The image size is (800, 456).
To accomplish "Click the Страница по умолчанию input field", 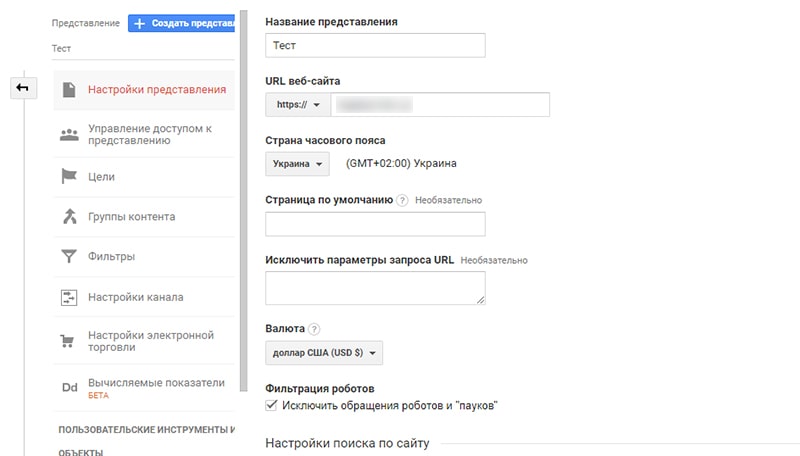I will coord(375,224).
